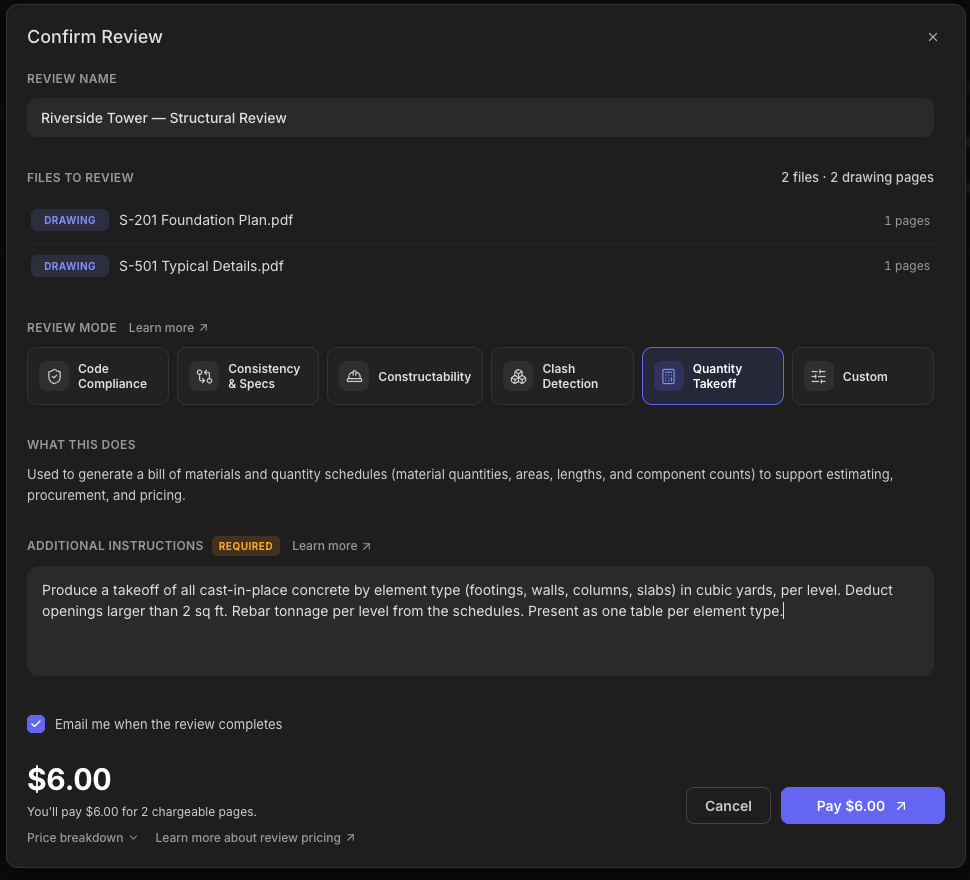This screenshot has height=880, width=970.
Task: Edit the Review Name input field
Action: click(480, 117)
